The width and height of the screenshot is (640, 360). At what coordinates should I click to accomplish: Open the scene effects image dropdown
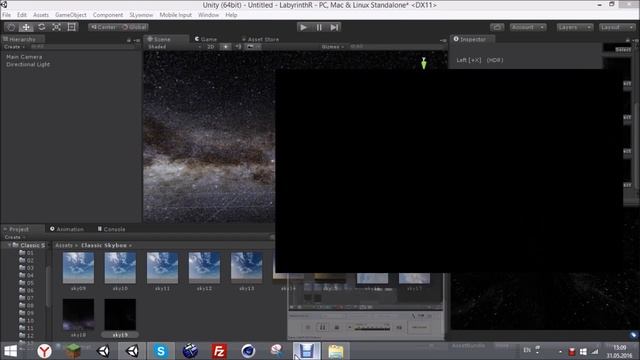pyautogui.click(x=253, y=47)
